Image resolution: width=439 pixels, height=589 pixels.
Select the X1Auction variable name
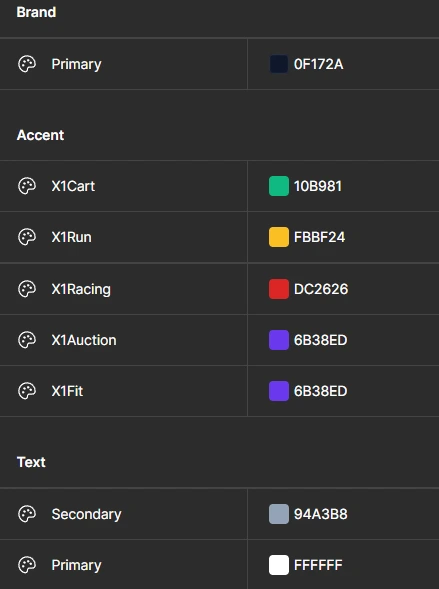(x=84, y=340)
